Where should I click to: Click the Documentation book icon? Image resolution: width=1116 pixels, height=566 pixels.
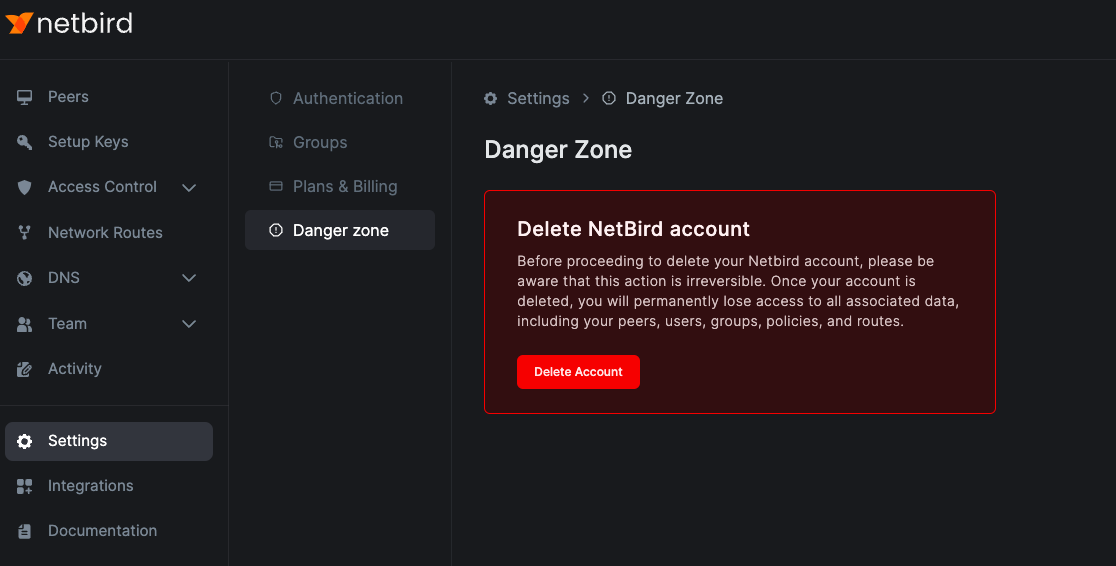pos(25,531)
